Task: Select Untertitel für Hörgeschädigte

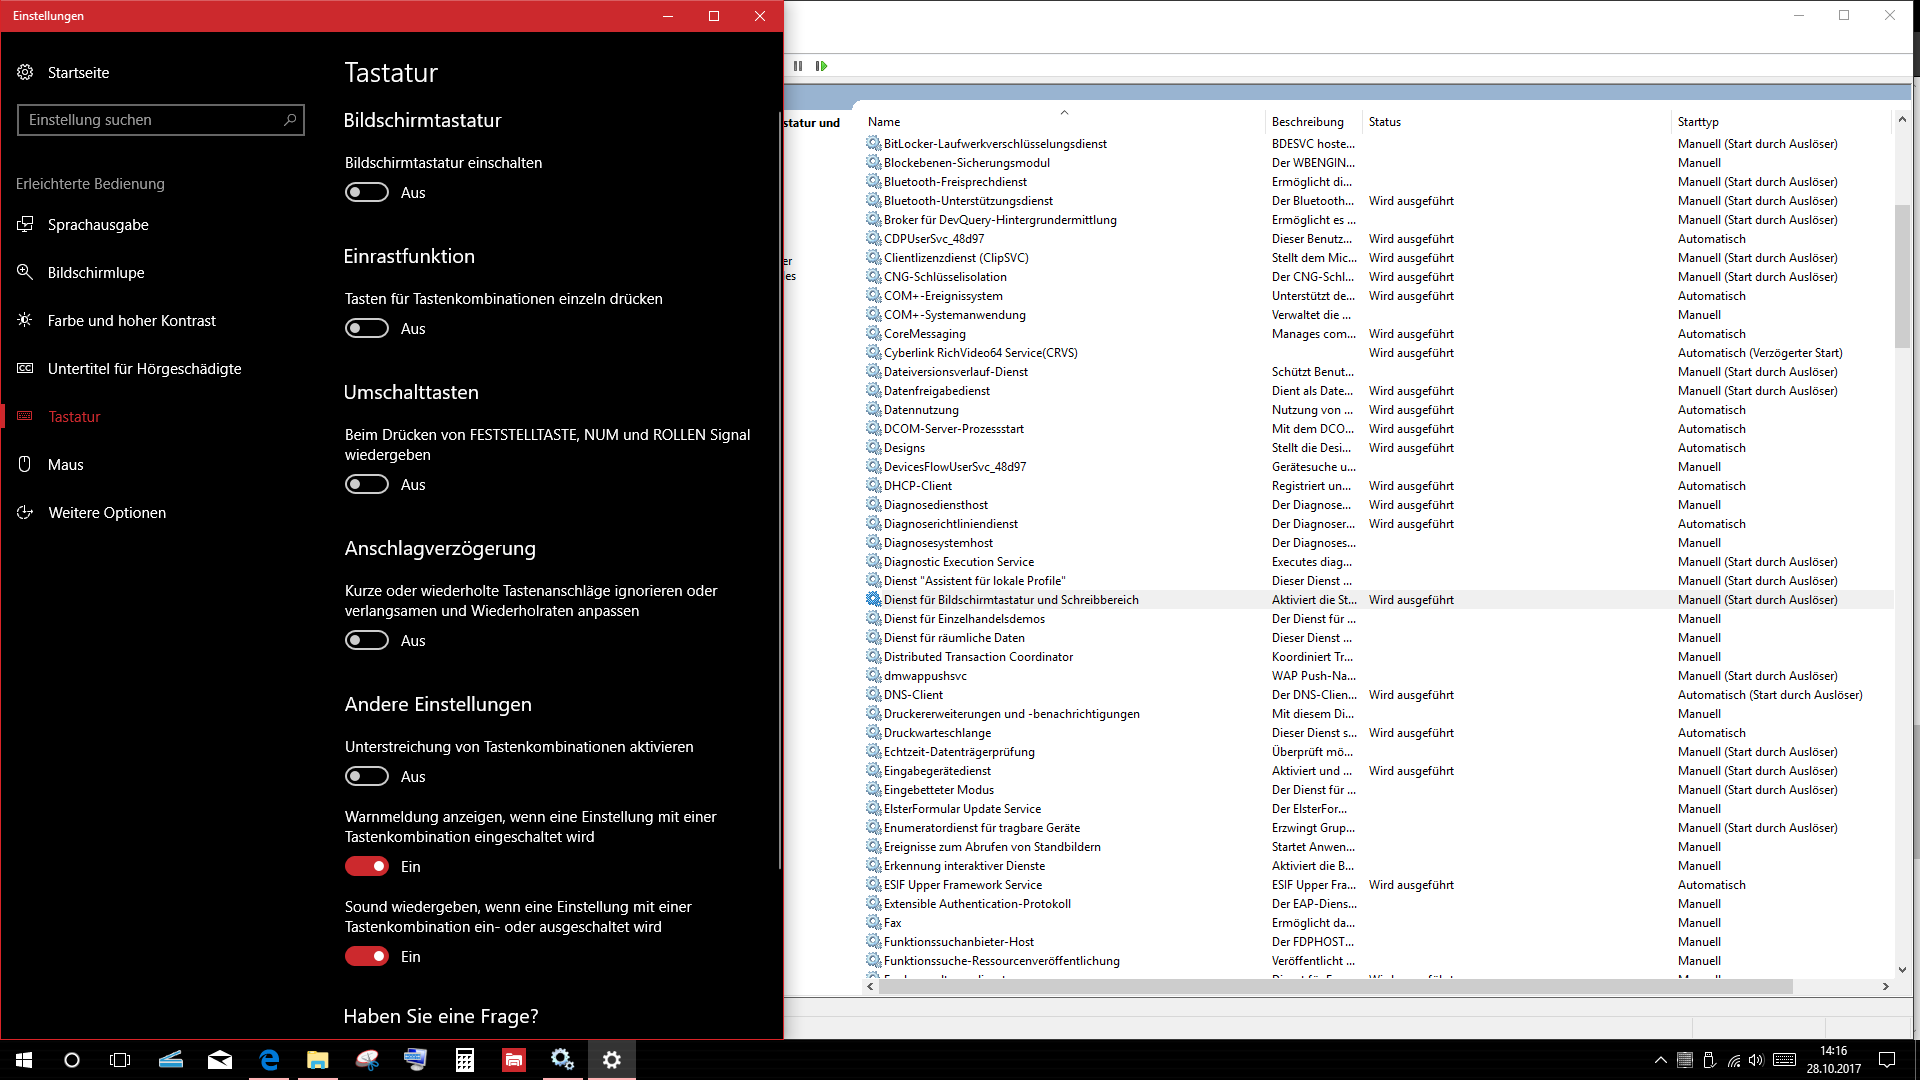Action: click(x=145, y=368)
